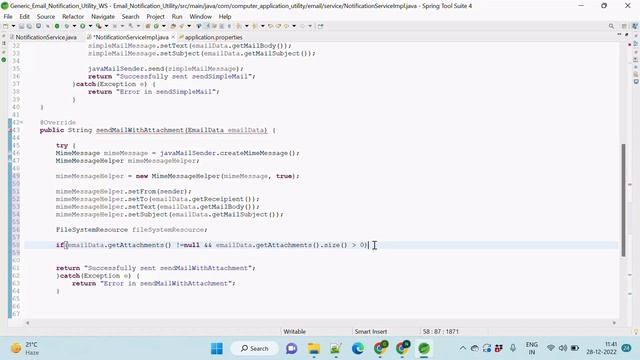Click the editor's vertical scrollbar thumb
The width and height of the screenshot is (640, 360).
point(623,200)
